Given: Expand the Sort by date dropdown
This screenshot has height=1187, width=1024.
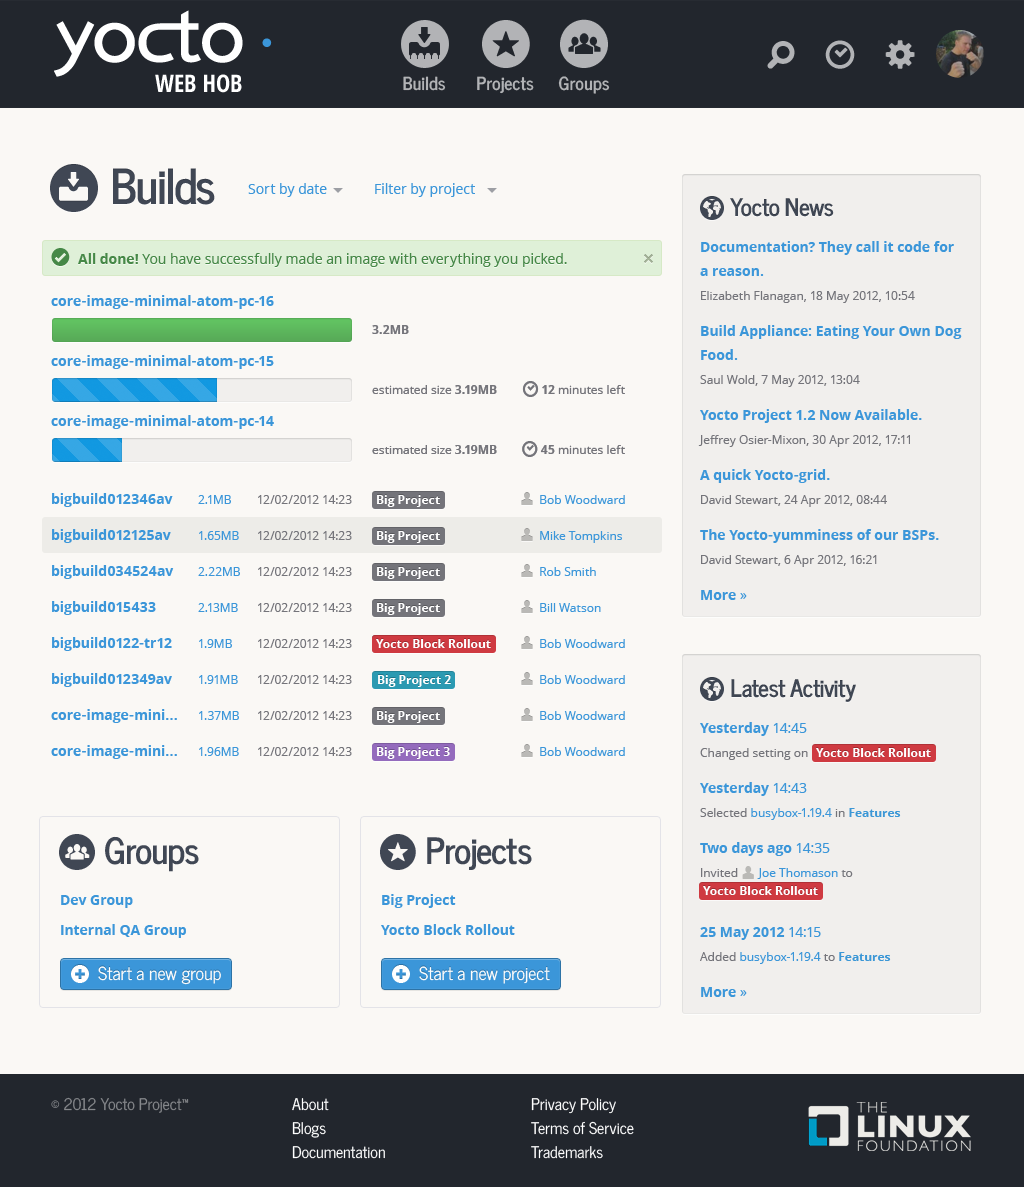Looking at the screenshot, I should click(295, 189).
